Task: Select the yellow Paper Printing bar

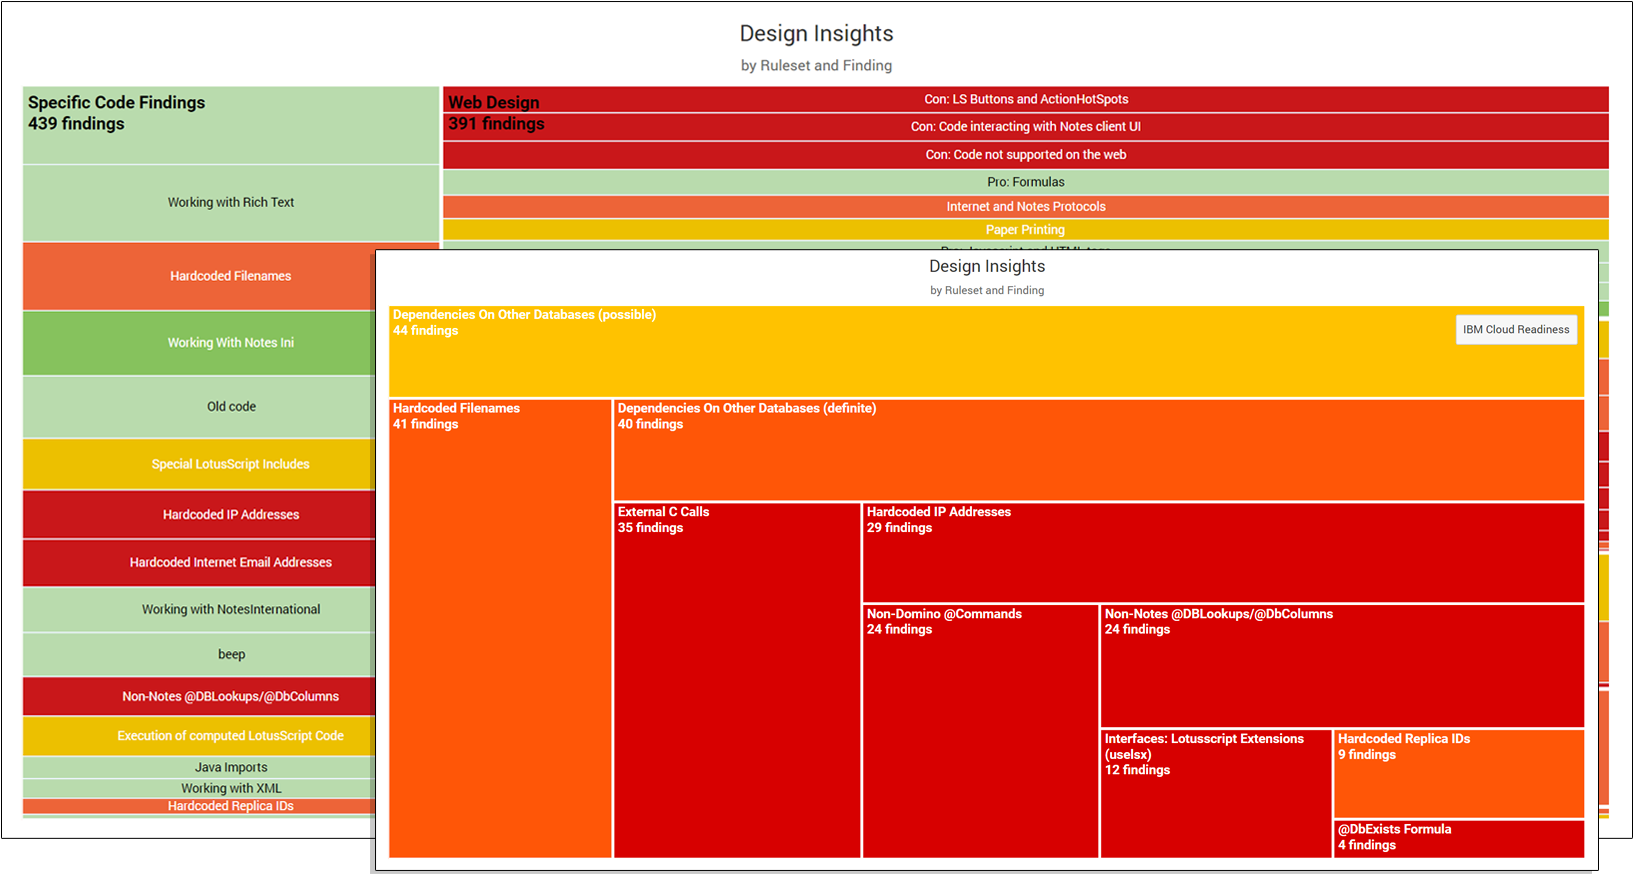Action: (x=1026, y=230)
